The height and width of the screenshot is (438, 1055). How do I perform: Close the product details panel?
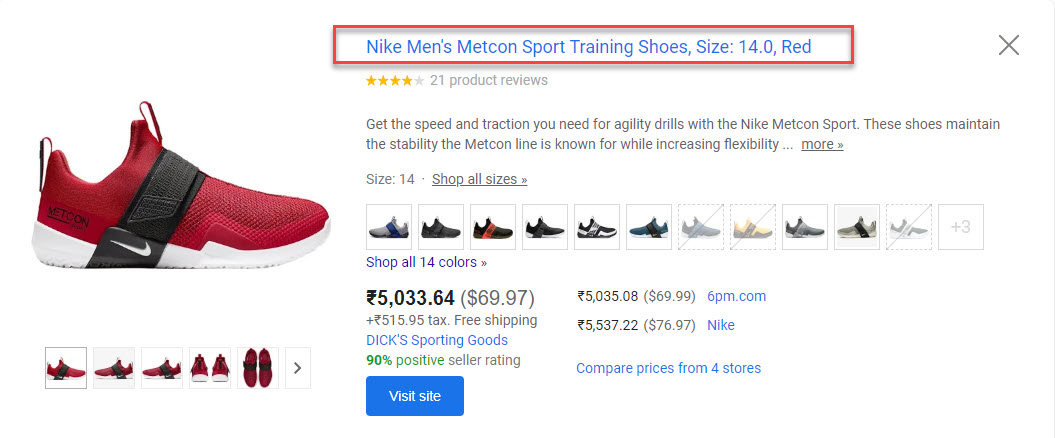(x=1009, y=45)
